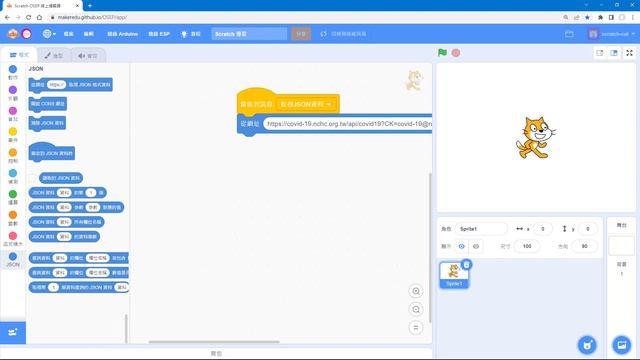Open a new browser tab with the plus
Screen dimensions: 640x360
(x=90, y=5)
